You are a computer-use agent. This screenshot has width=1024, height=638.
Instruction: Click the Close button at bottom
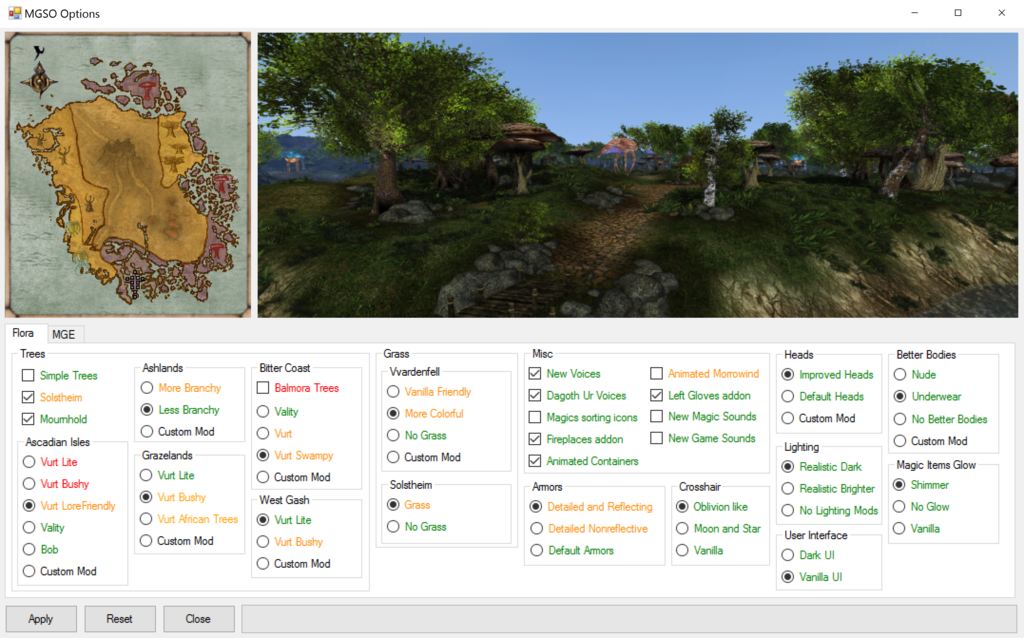tap(198, 619)
